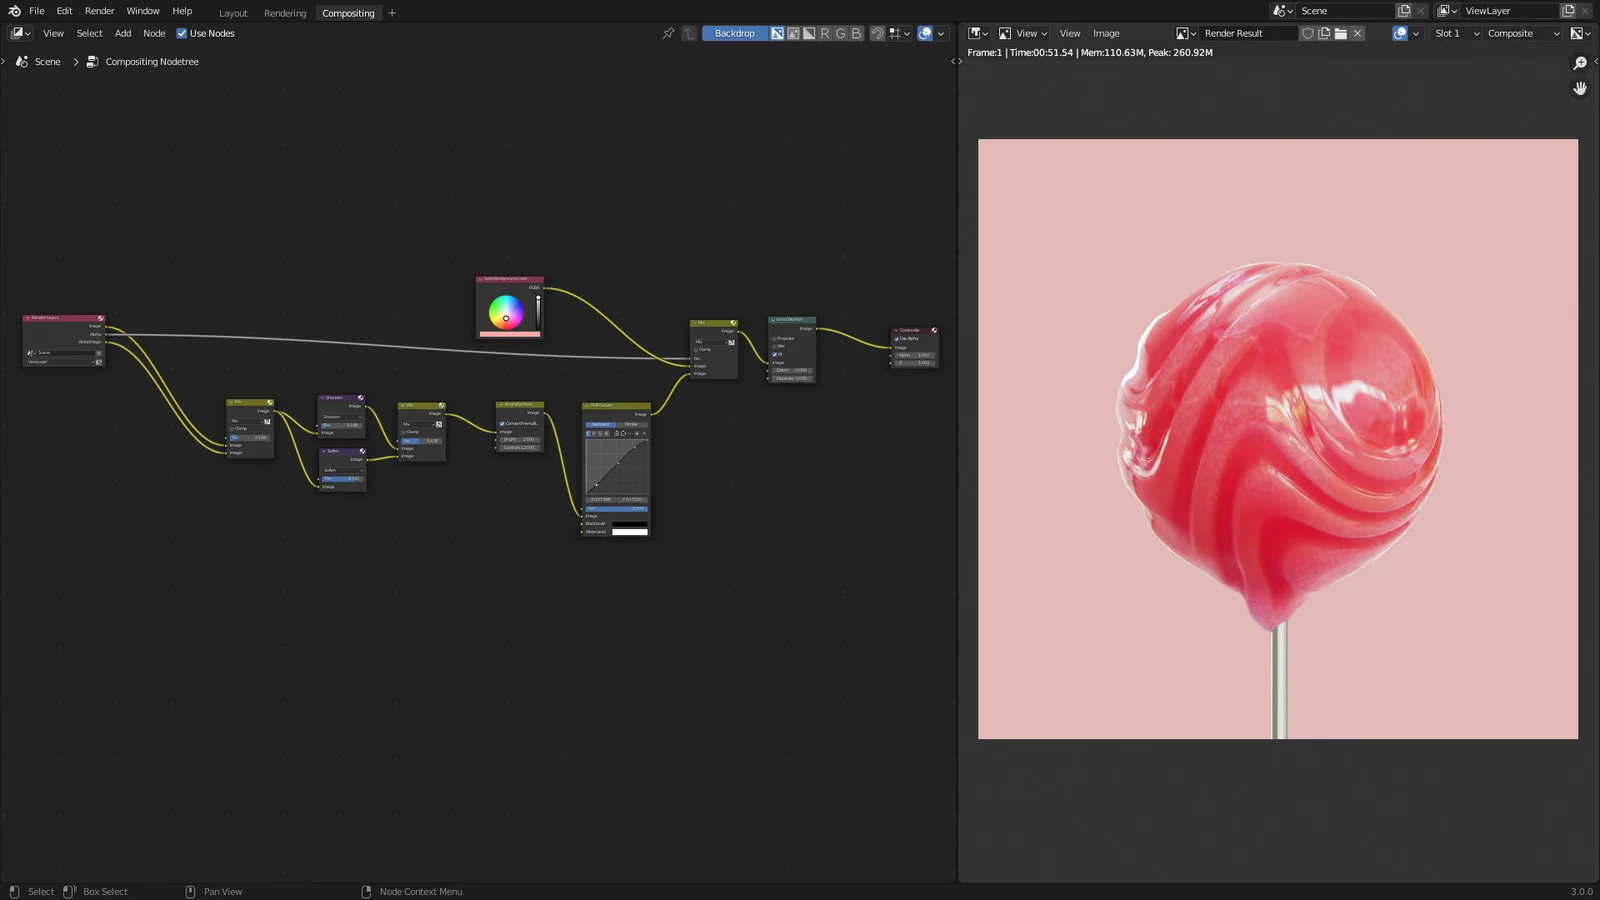Click the Scene breadcrumb link
The height and width of the screenshot is (900, 1600).
click(47, 61)
